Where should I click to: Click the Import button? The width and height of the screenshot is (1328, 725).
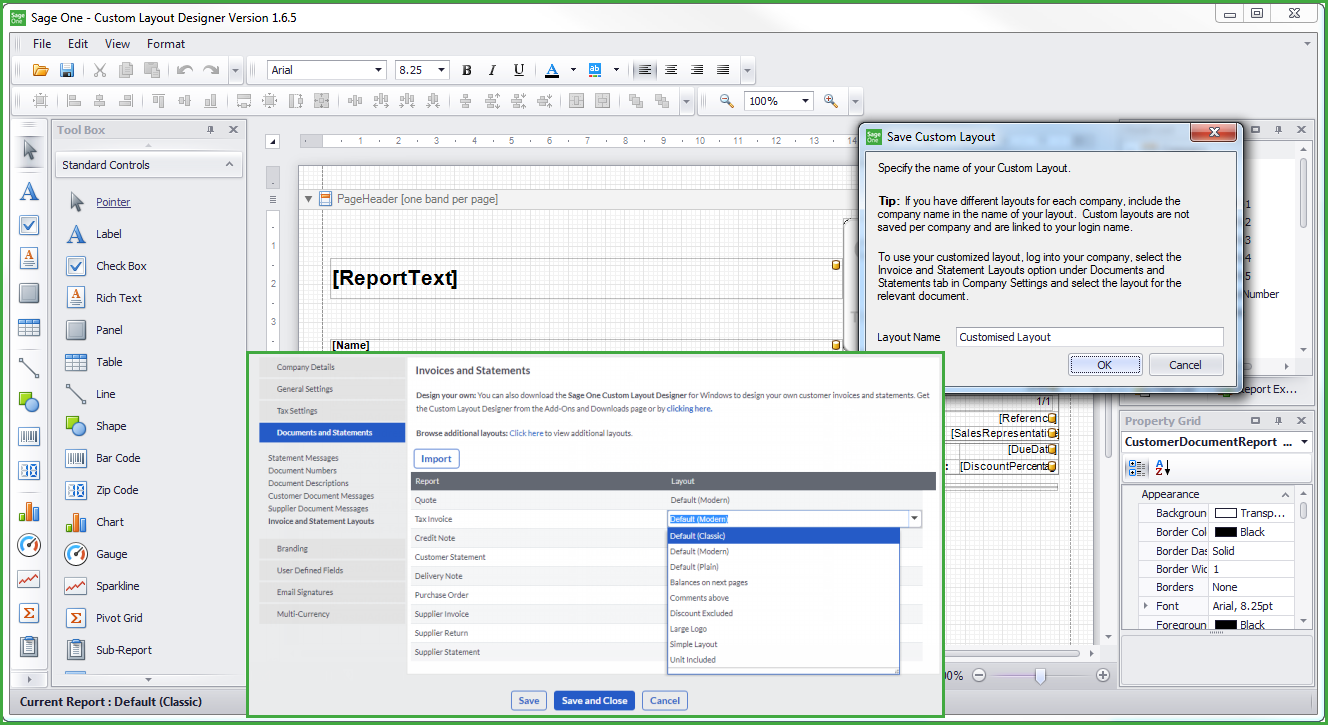point(436,459)
